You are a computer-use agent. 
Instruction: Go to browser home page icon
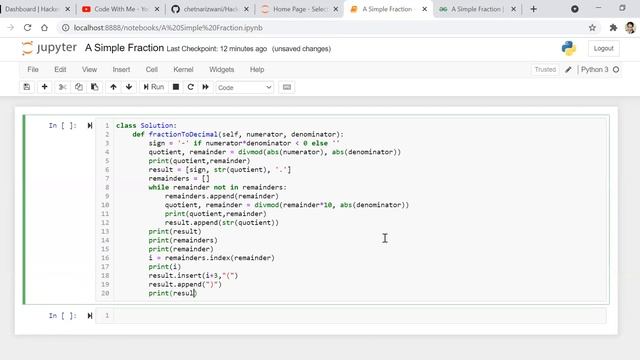pos(44,27)
